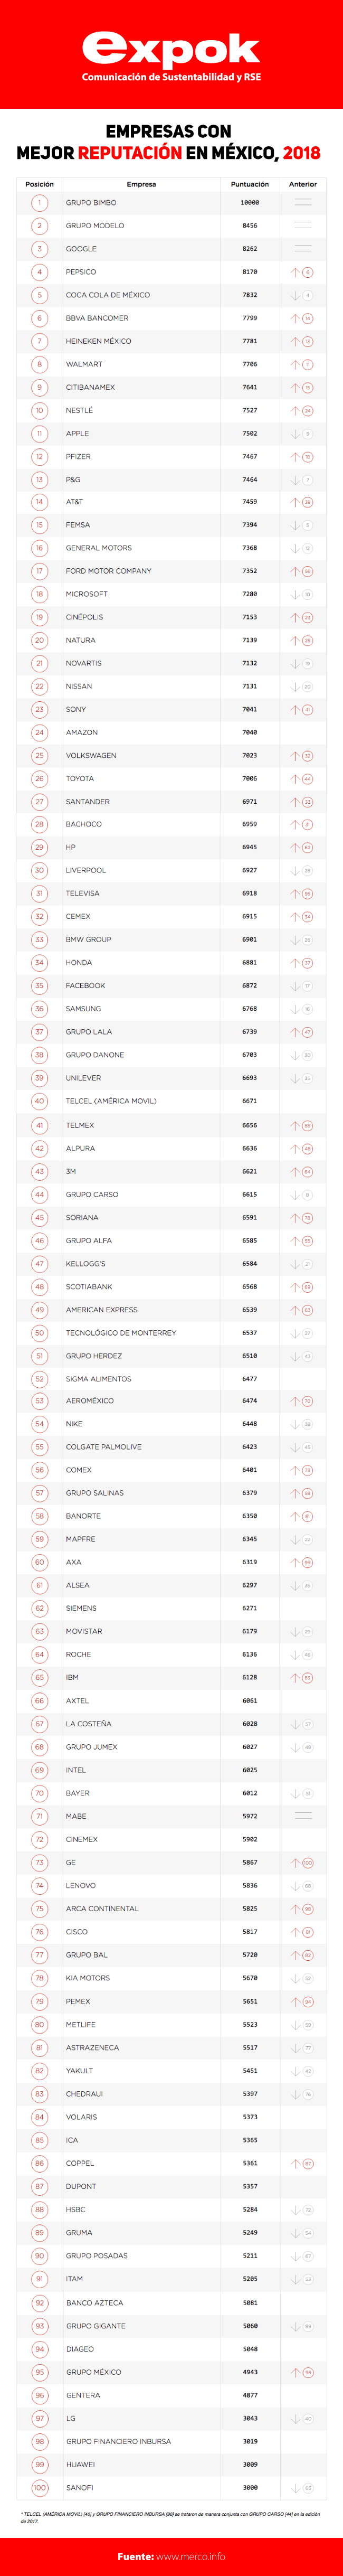The width and height of the screenshot is (343, 2576).
Task: Click the Posición column header
Action: [40, 184]
